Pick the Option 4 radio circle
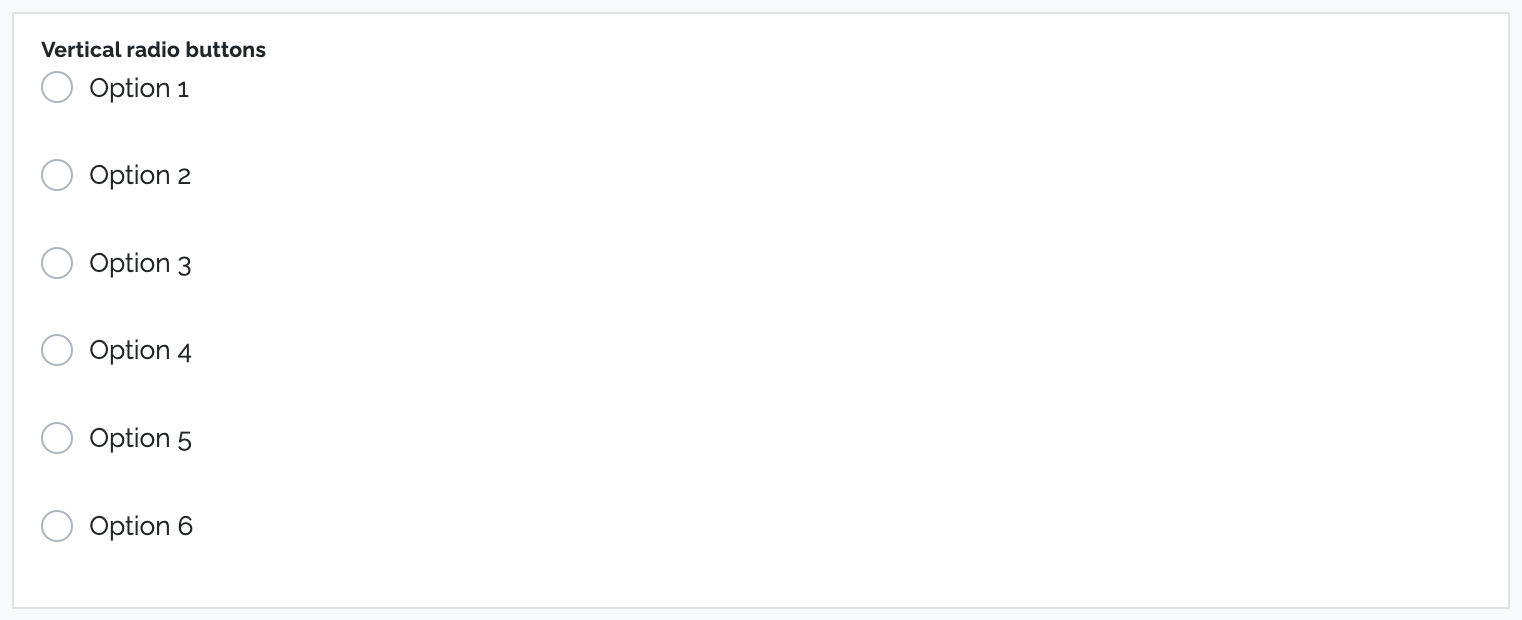Image resolution: width=1522 pixels, height=620 pixels. (57, 350)
